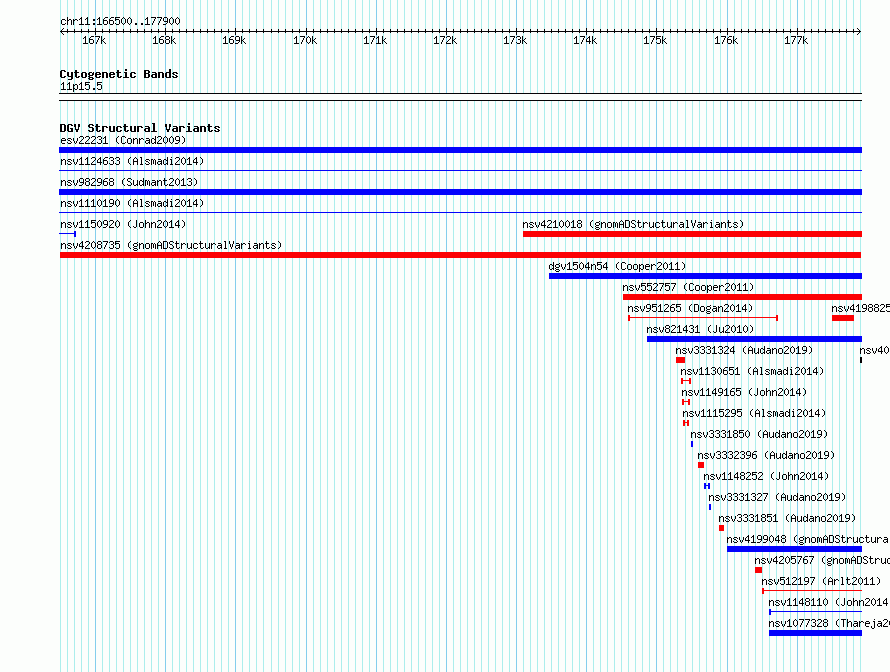The height and width of the screenshot is (672, 890).
Task: Select nsv951265 (Dogan2014) label
Action: click(690, 308)
